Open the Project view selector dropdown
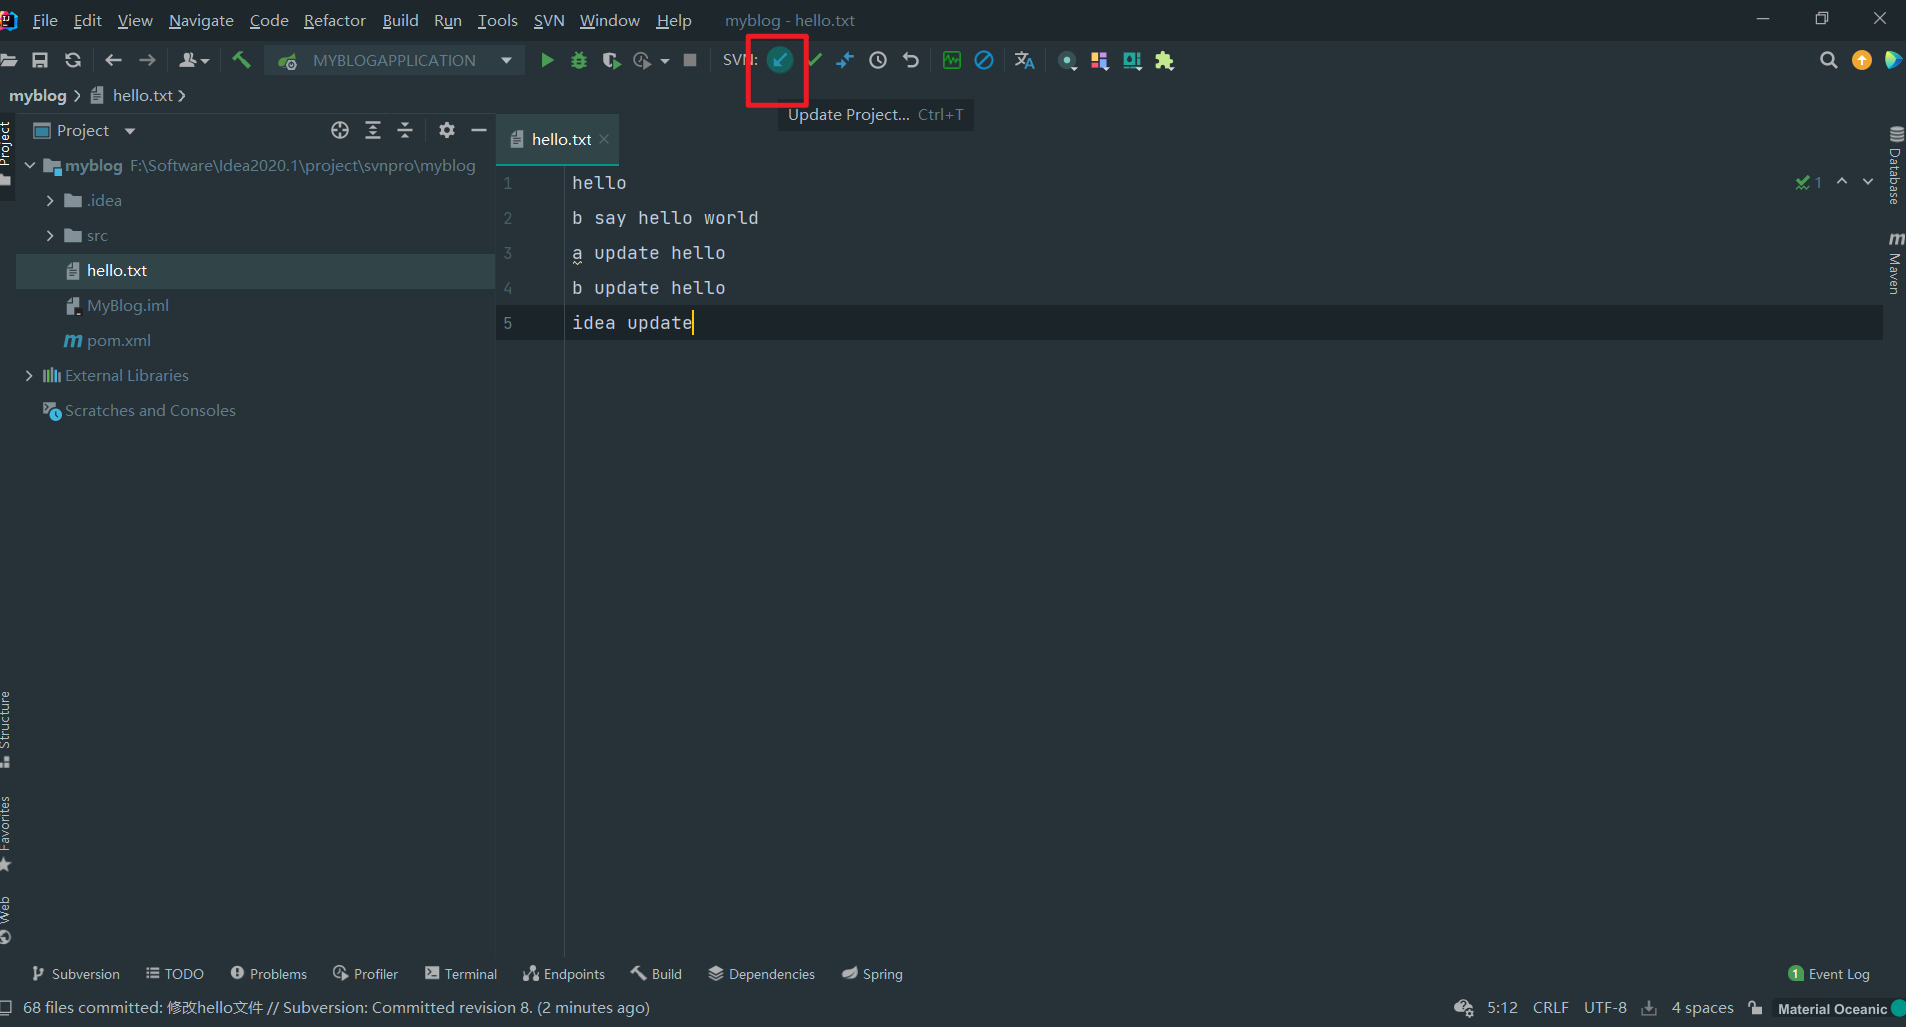1906x1027 pixels. pyautogui.click(x=84, y=131)
